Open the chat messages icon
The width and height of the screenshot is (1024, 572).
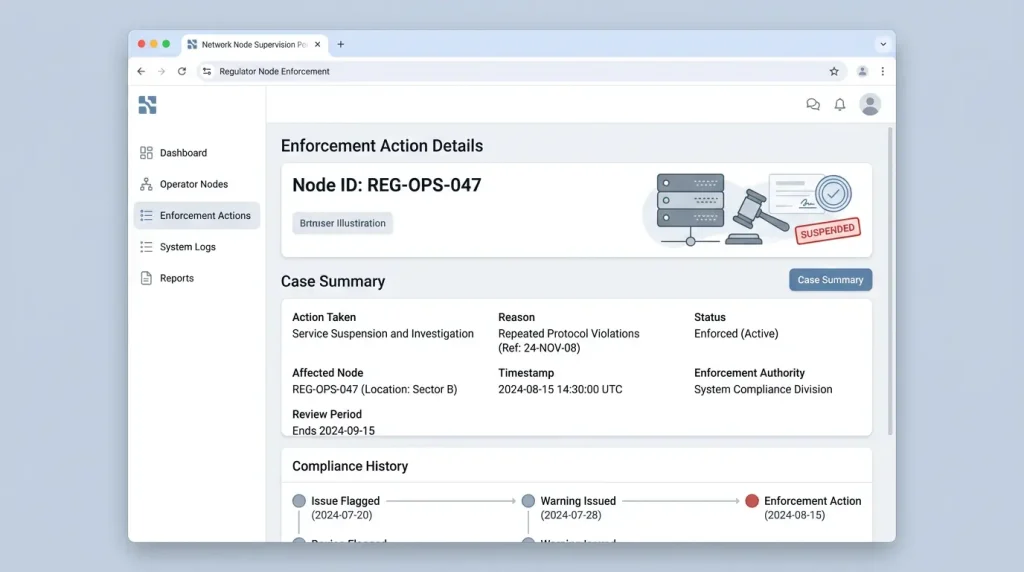click(812, 104)
